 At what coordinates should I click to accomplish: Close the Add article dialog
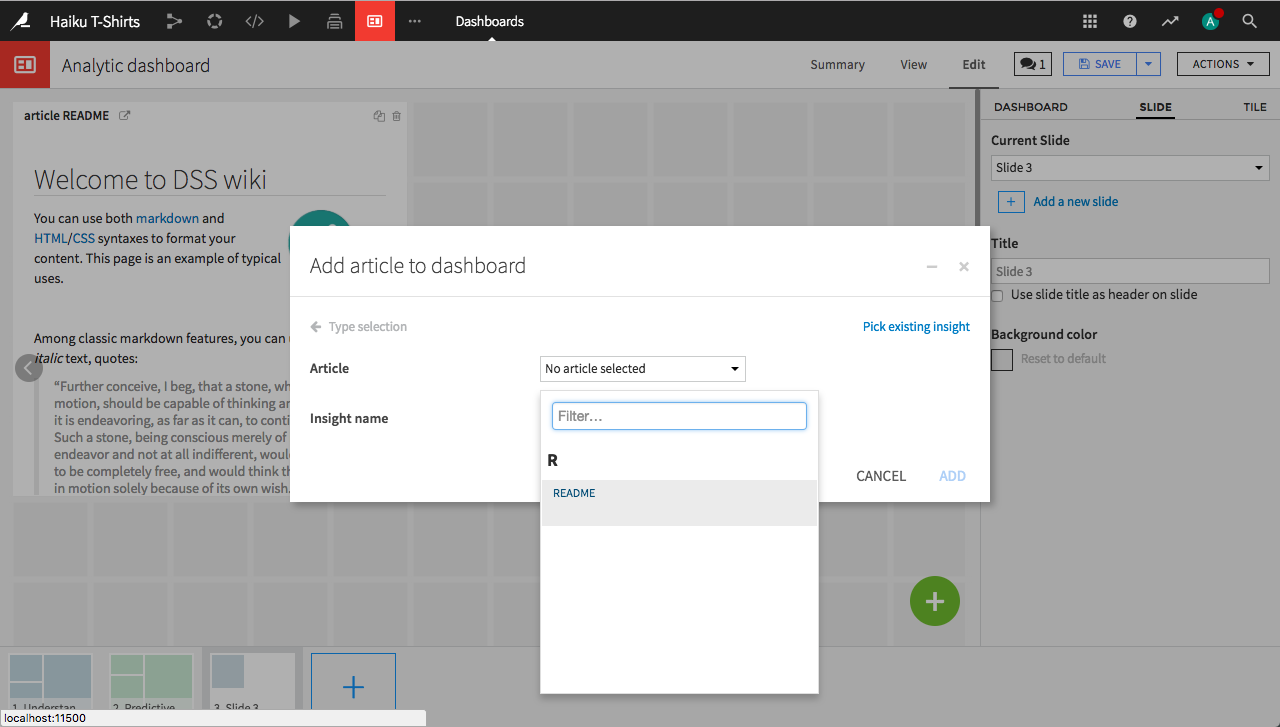[964, 267]
